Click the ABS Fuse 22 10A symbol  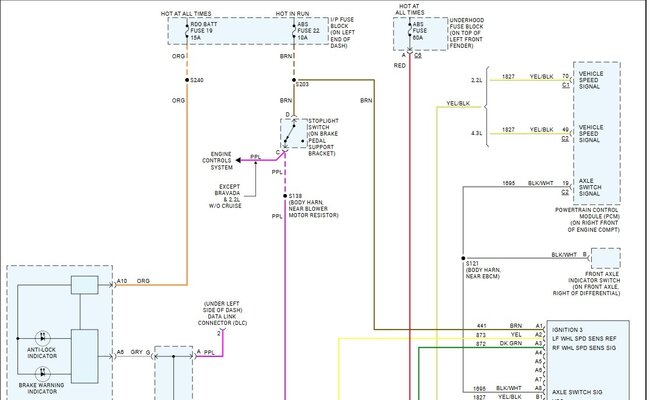pyautogui.click(x=294, y=31)
